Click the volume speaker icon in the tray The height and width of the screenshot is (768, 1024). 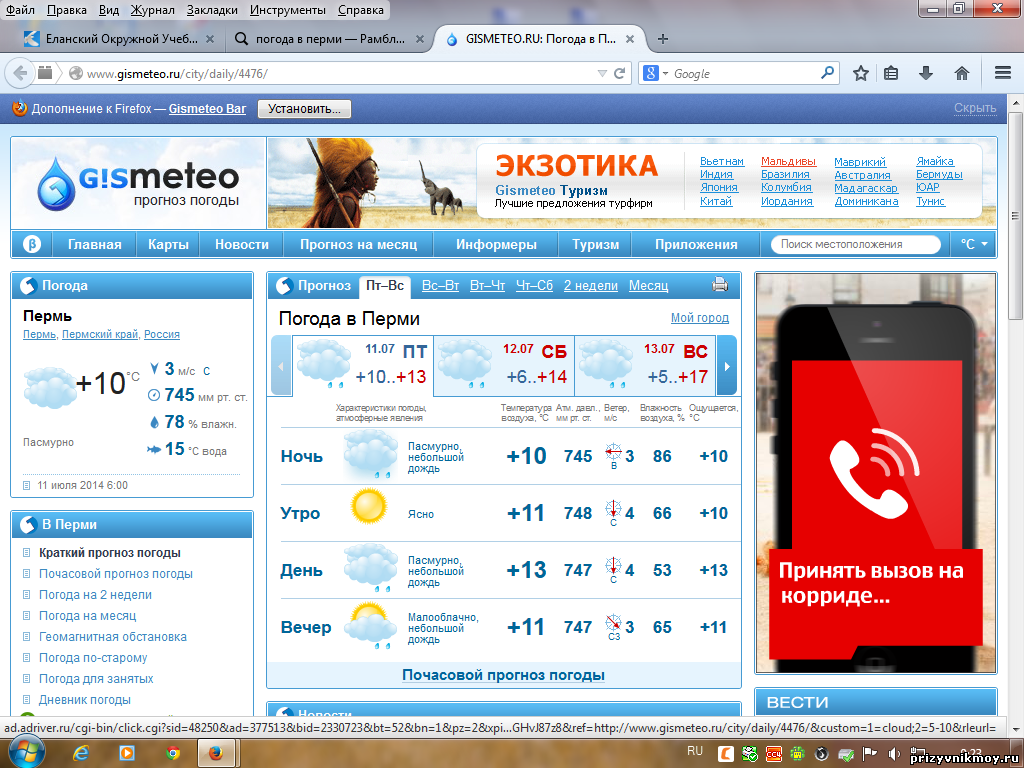point(893,754)
